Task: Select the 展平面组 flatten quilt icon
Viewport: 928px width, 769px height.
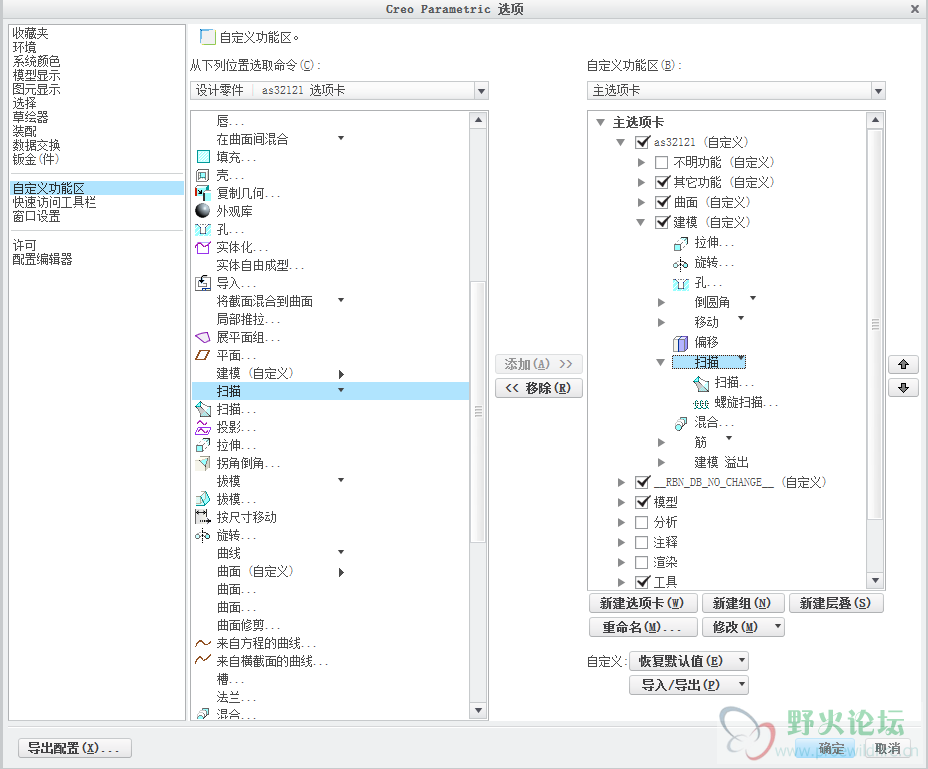Action: tap(203, 337)
